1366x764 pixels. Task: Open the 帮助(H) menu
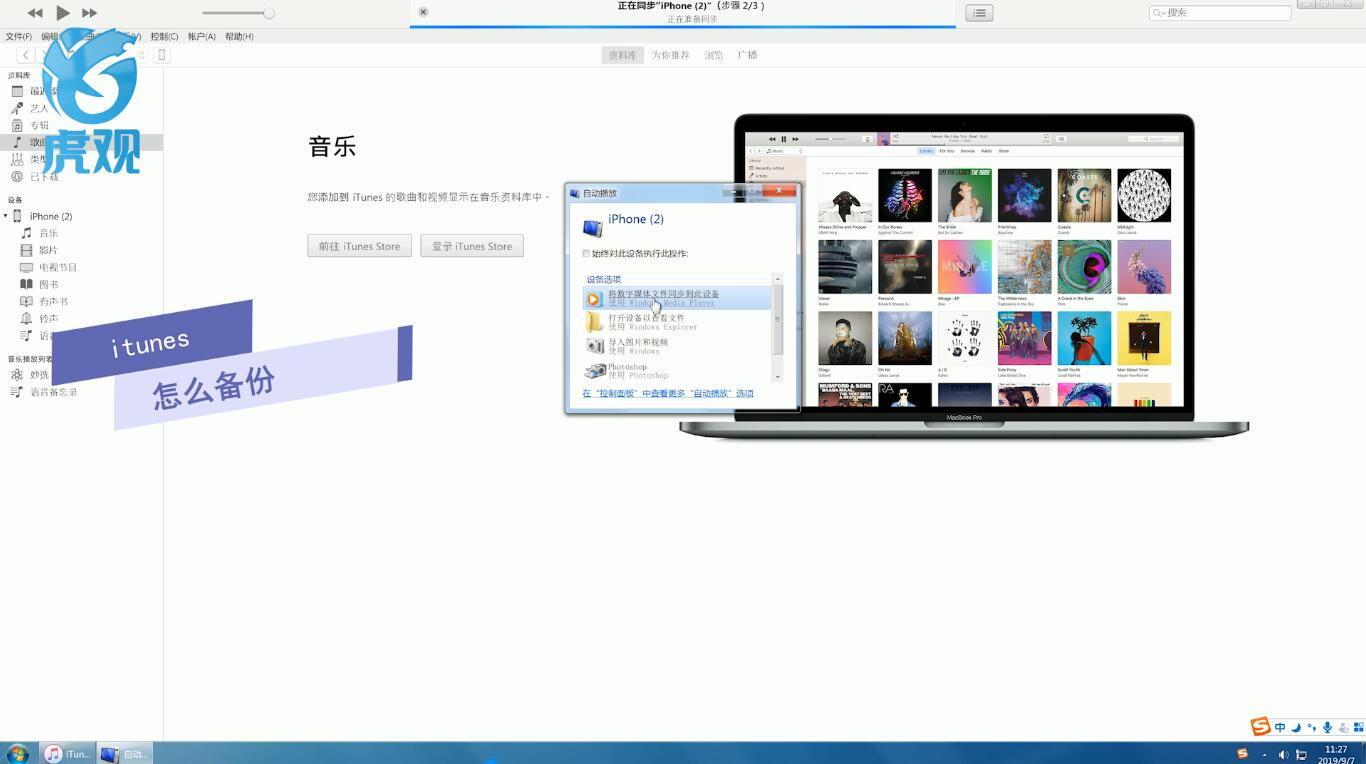[x=239, y=36]
